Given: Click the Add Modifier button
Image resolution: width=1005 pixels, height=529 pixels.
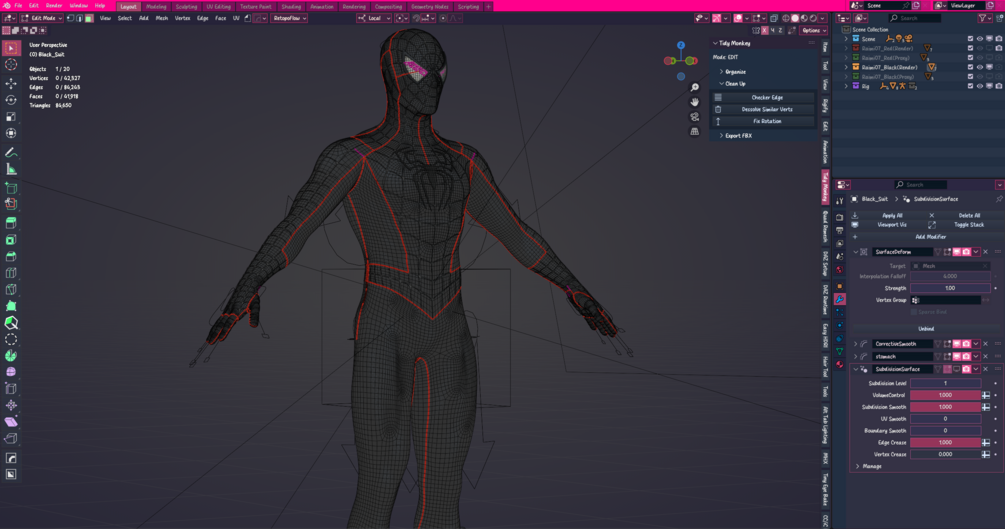Looking at the screenshot, I should (x=930, y=237).
